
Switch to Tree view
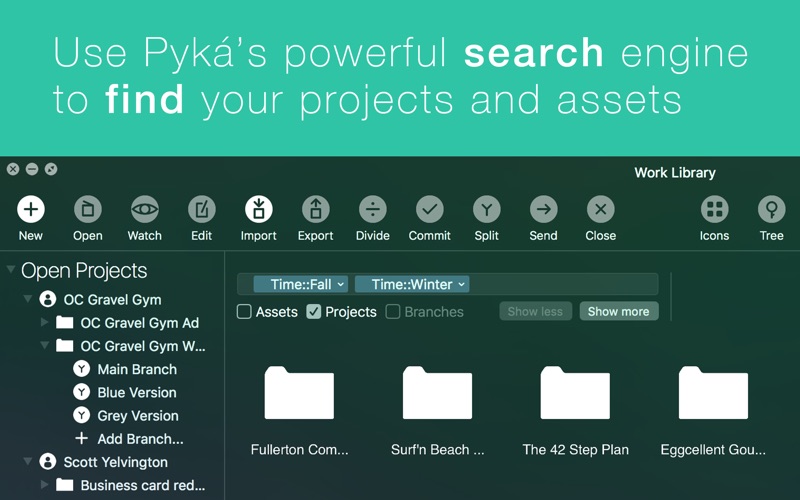pyautogui.click(x=771, y=209)
